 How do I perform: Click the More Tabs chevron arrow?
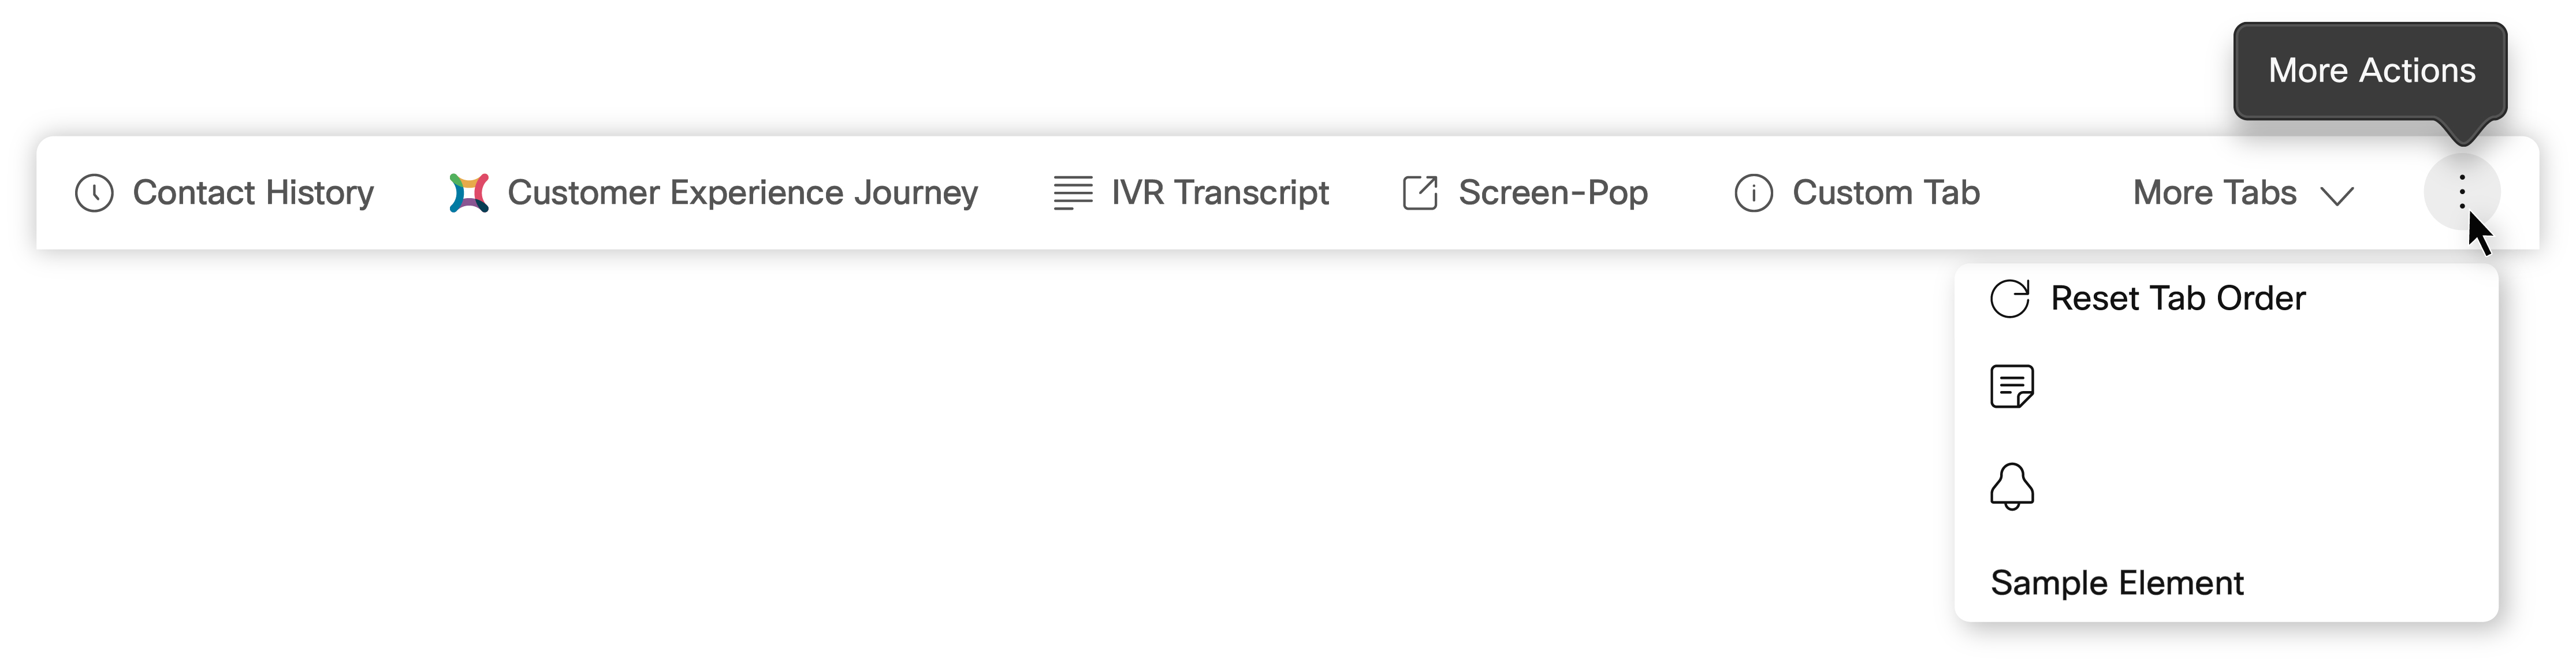coord(2337,196)
